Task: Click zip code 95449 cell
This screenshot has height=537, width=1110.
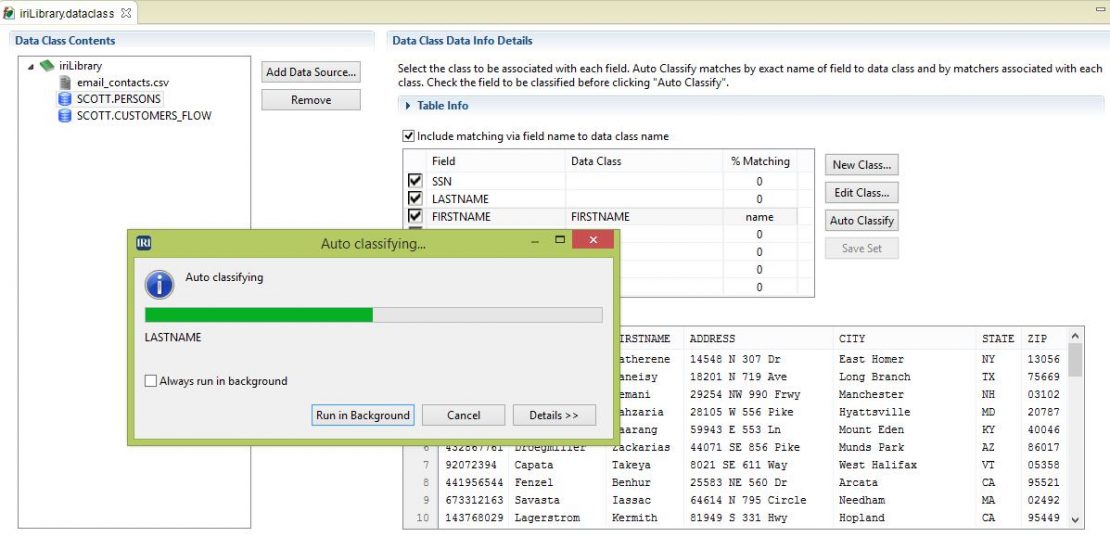Action: [1043, 517]
